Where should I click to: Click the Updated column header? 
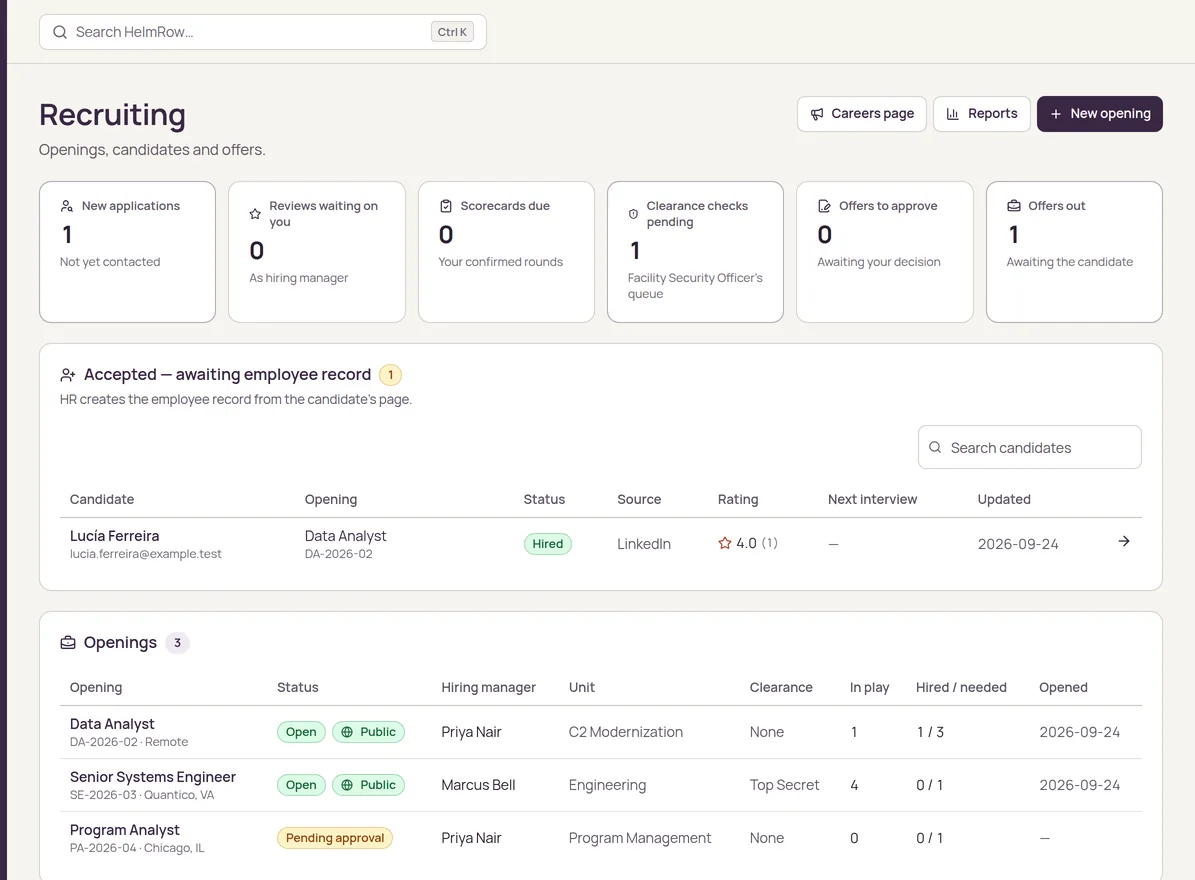pyautogui.click(x=1004, y=499)
